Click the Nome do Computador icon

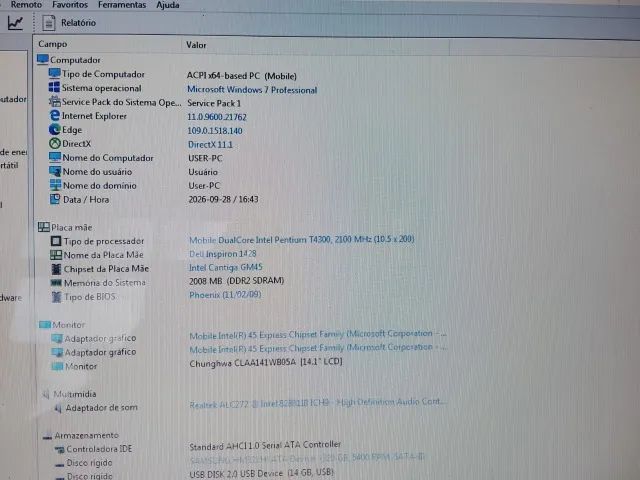click(x=55, y=158)
